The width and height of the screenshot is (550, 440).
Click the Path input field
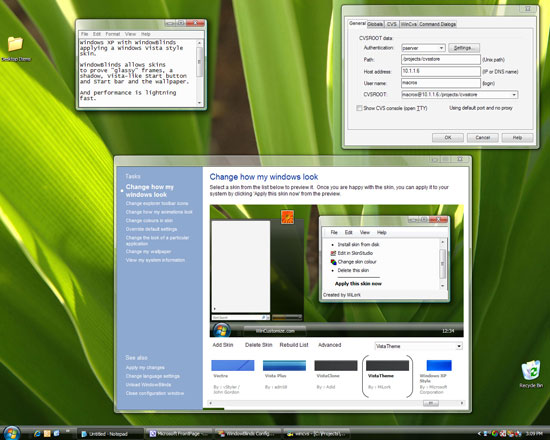[x=441, y=59]
